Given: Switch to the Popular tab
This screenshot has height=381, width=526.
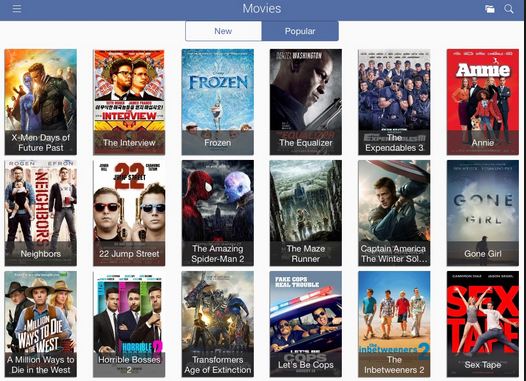Looking at the screenshot, I should click(x=300, y=31).
